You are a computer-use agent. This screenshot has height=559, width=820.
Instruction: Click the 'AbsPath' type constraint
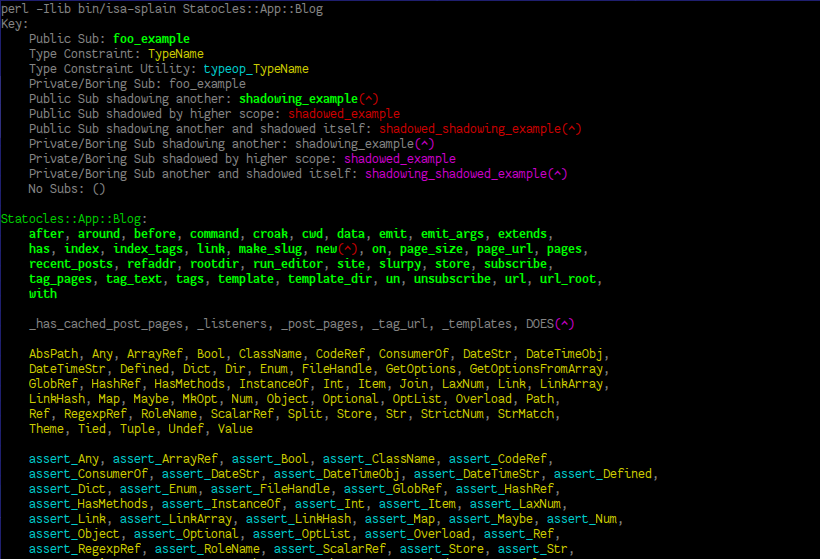[x=53, y=354]
